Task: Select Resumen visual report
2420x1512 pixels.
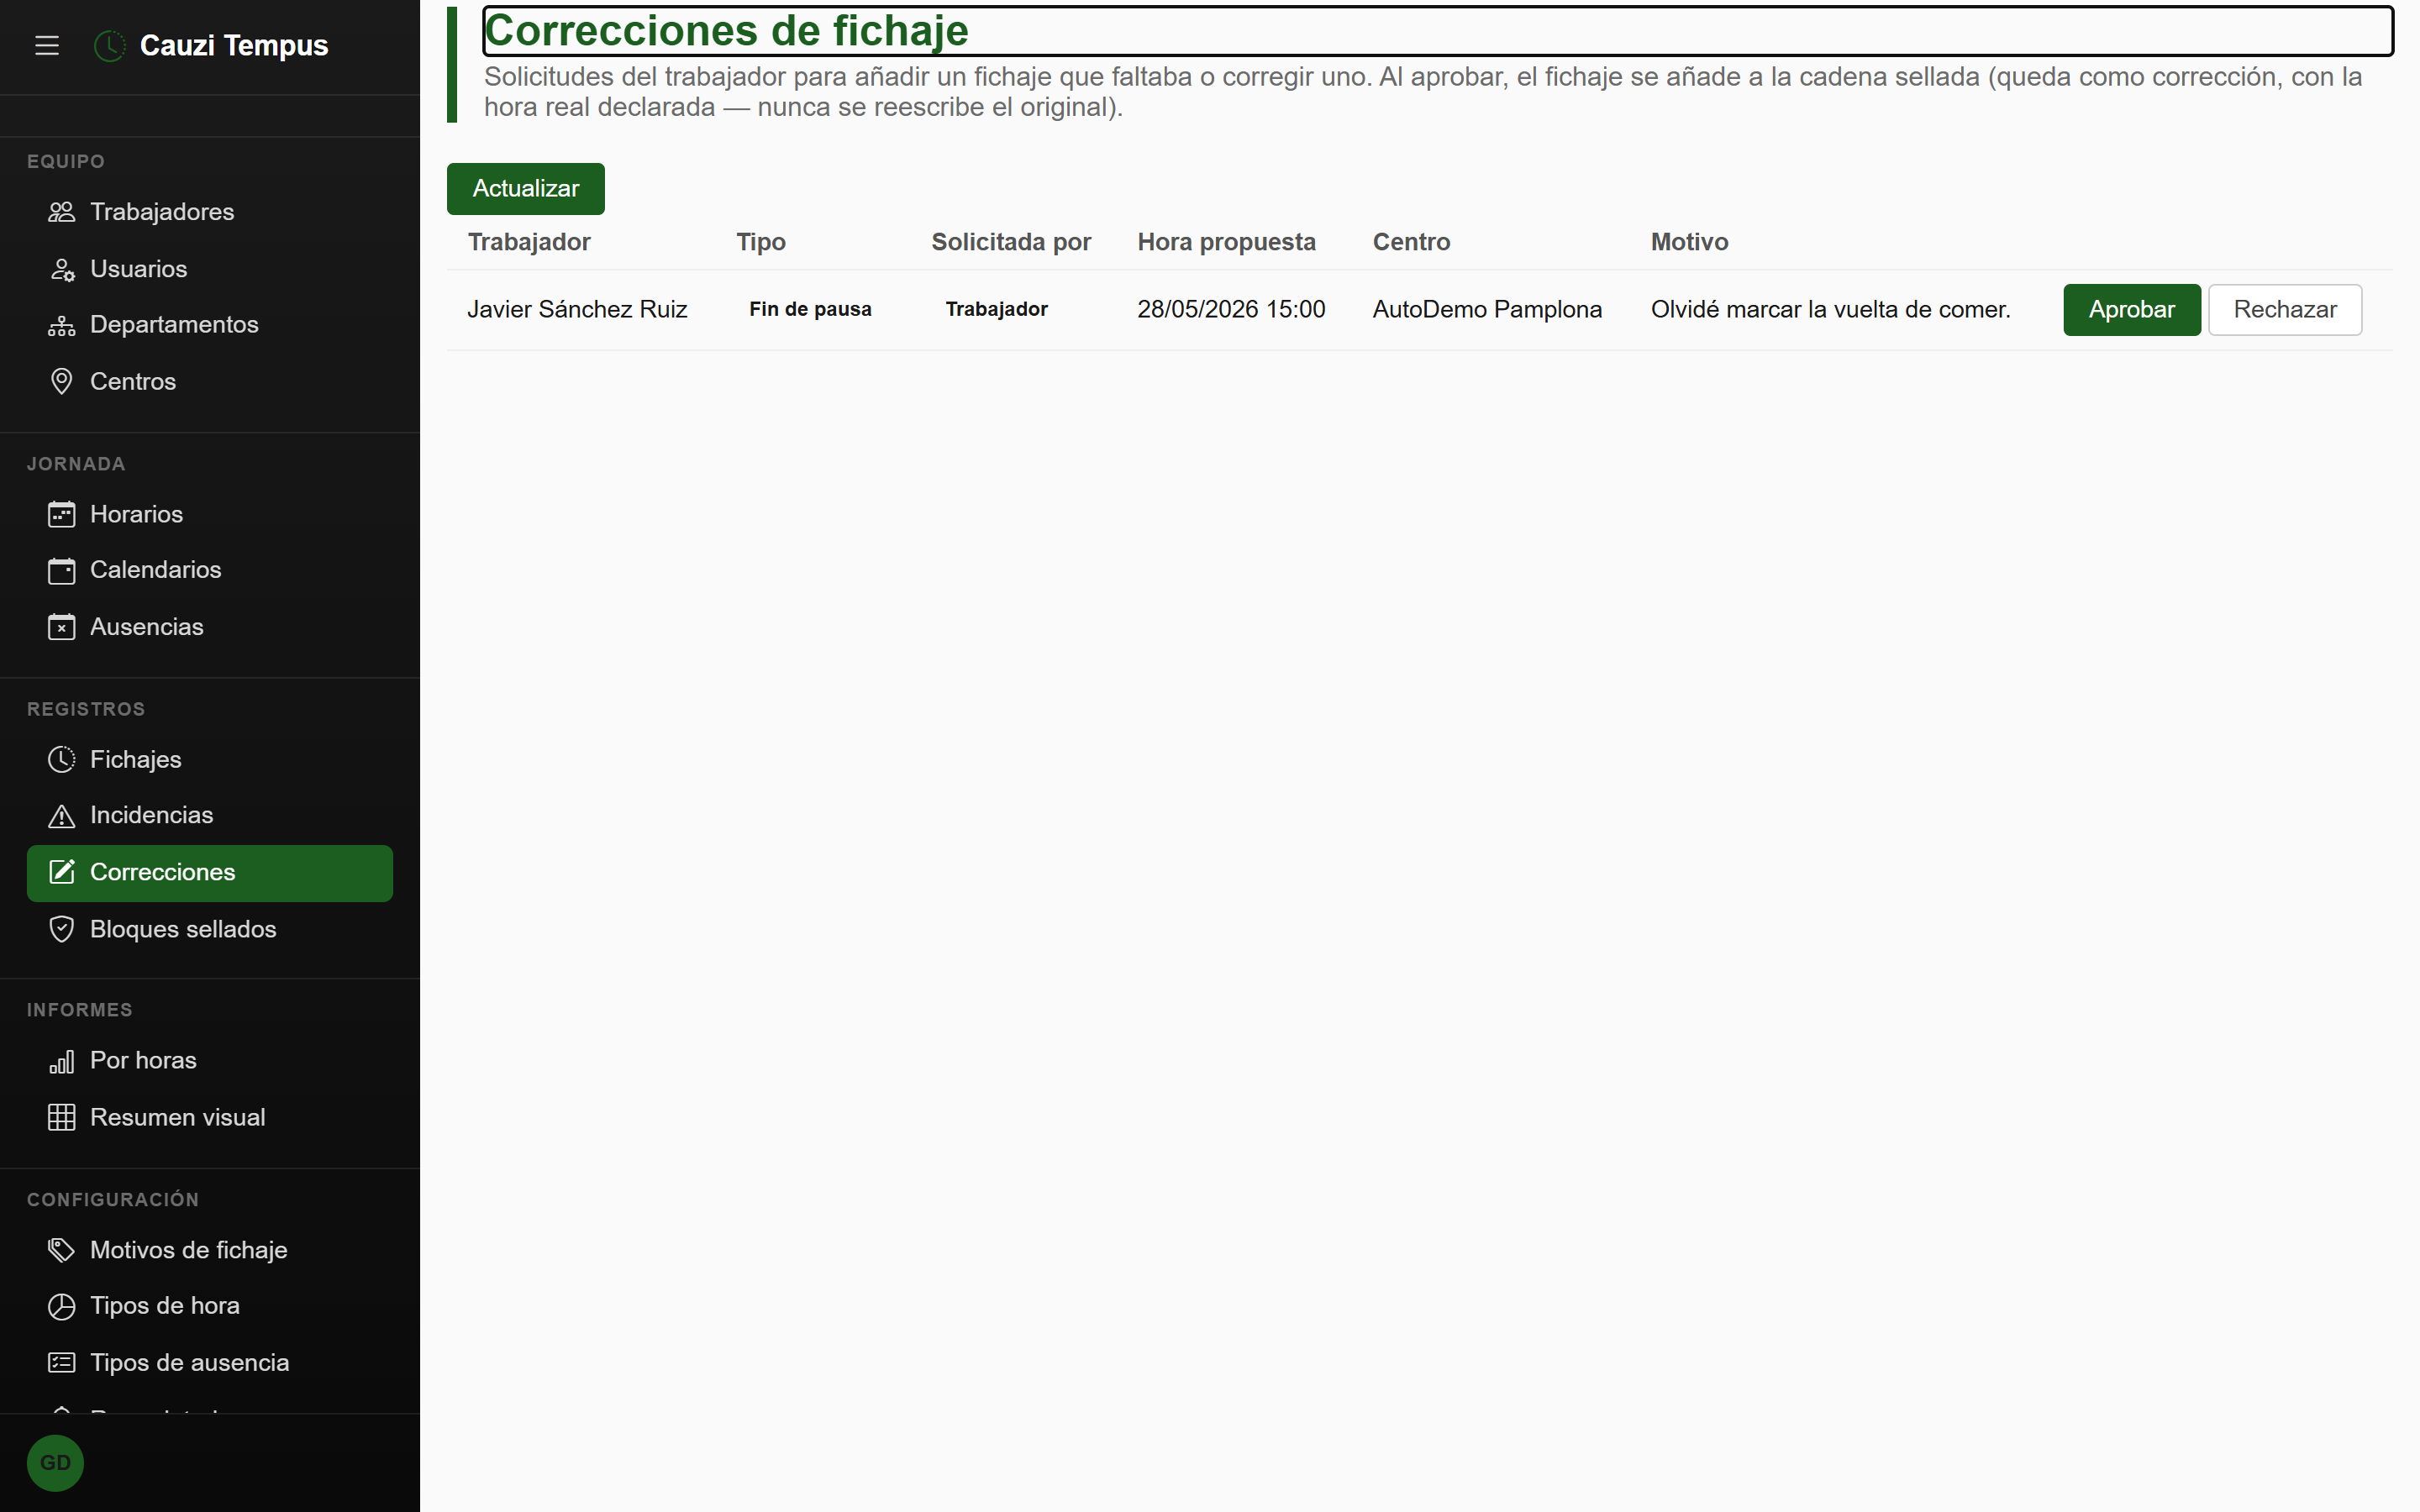Action: pos(210,1117)
